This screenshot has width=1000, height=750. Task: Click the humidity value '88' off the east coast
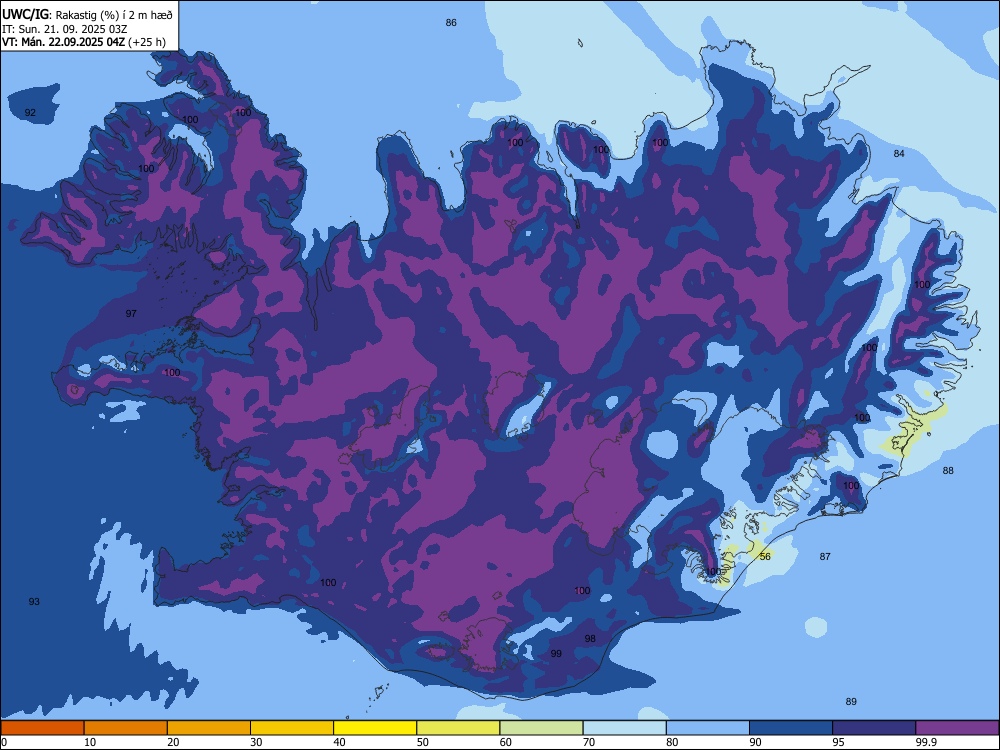click(948, 470)
